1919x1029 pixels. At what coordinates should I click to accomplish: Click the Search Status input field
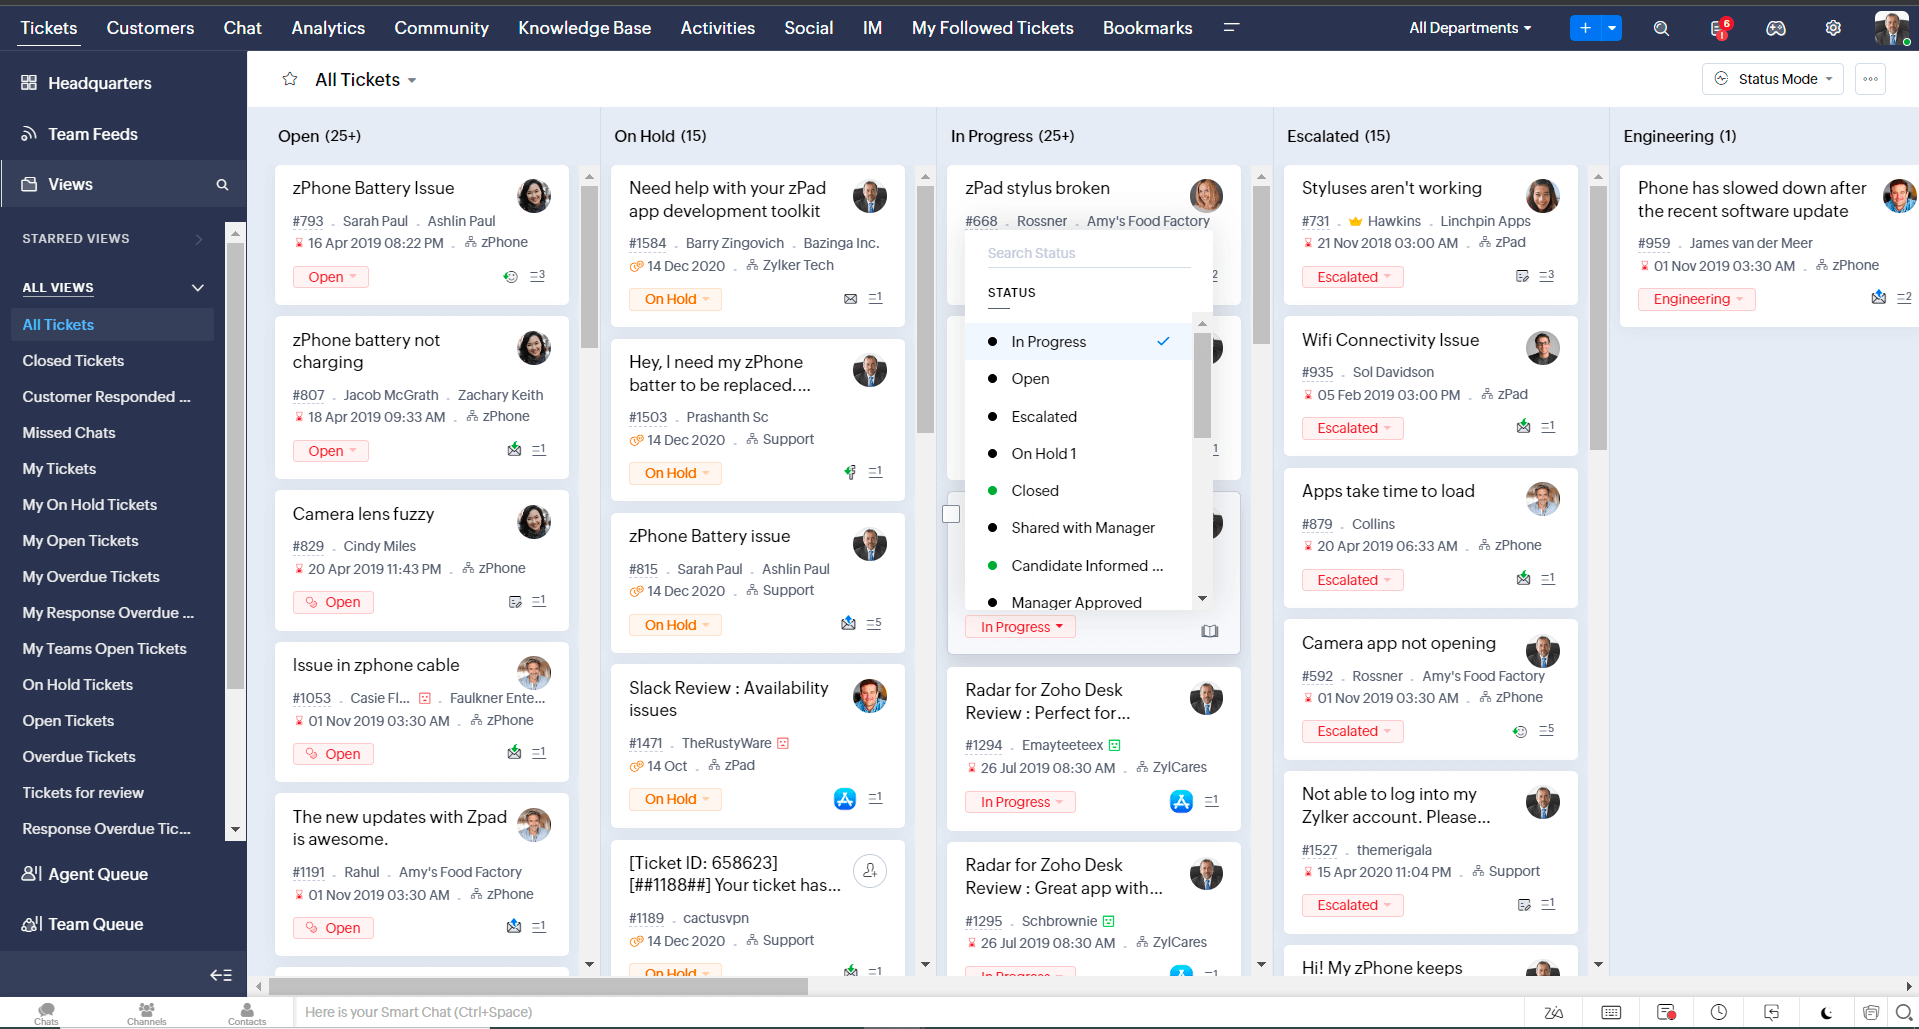pyautogui.click(x=1088, y=253)
